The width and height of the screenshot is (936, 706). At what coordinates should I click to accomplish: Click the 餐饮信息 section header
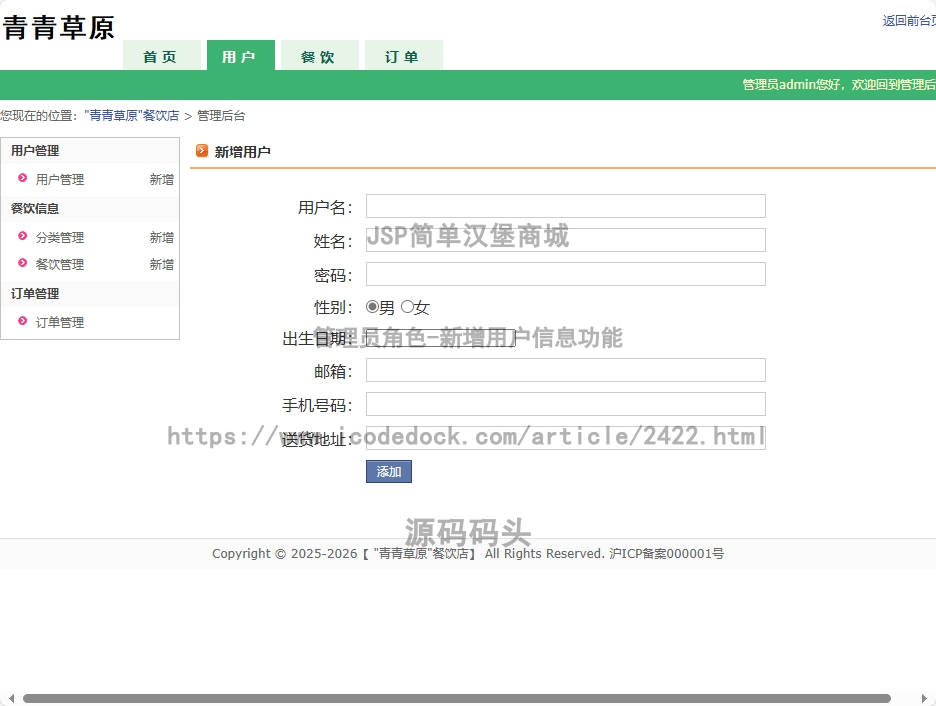35,208
